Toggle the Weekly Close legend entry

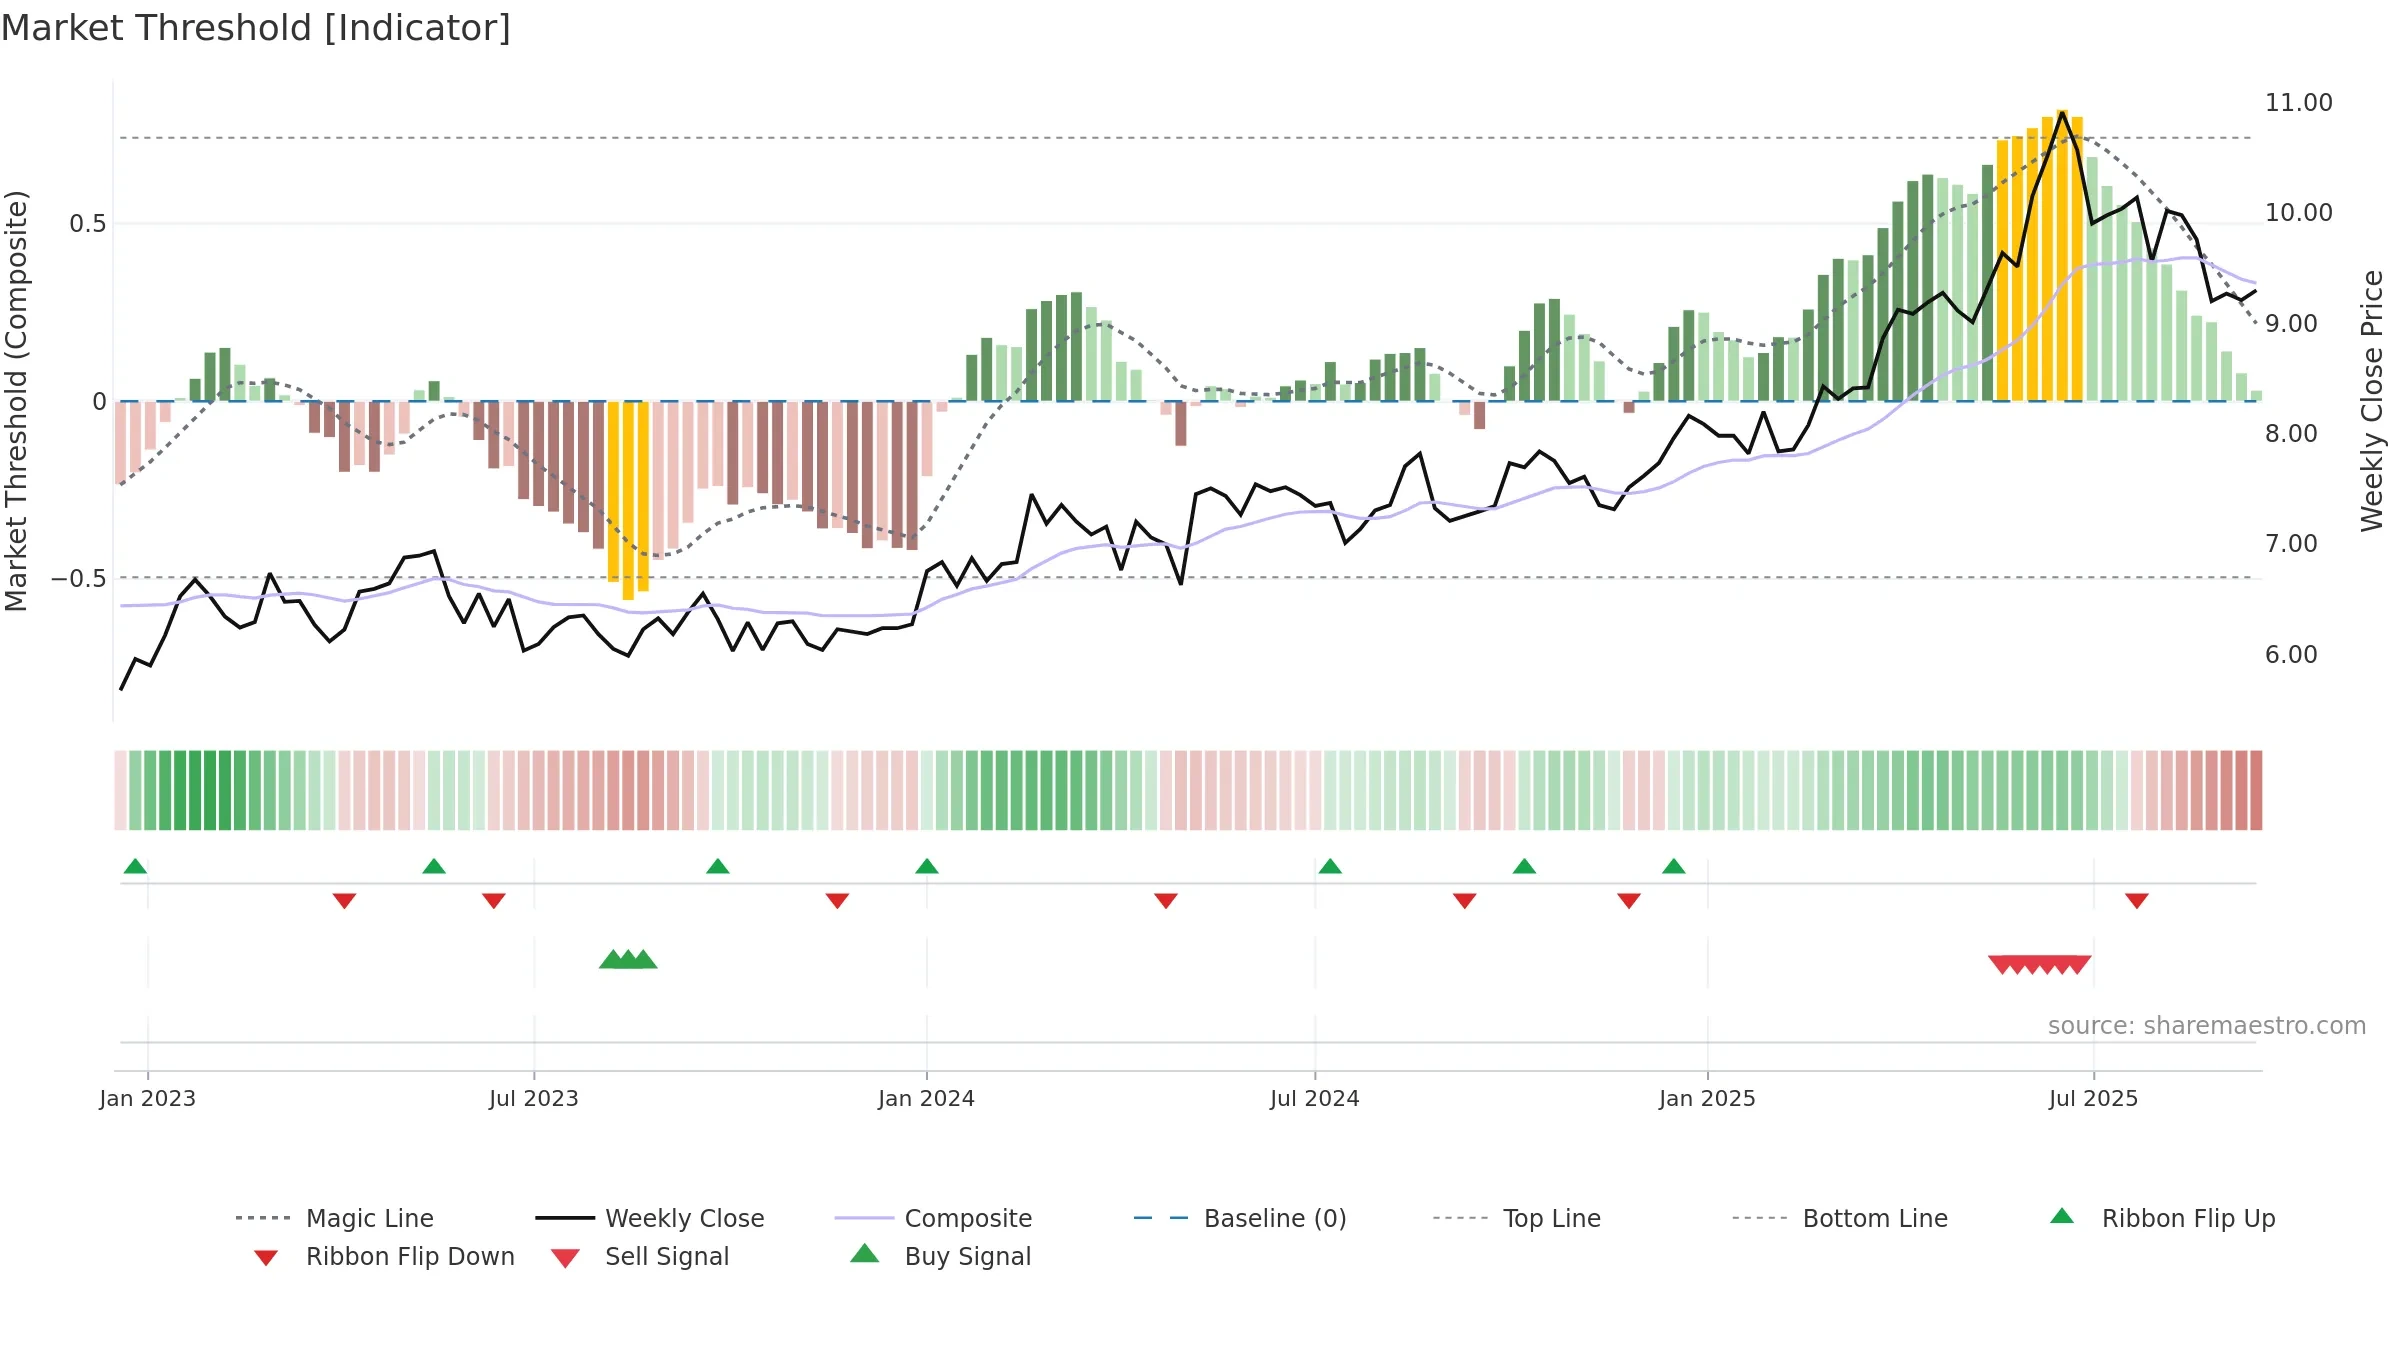pos(650,1218)
